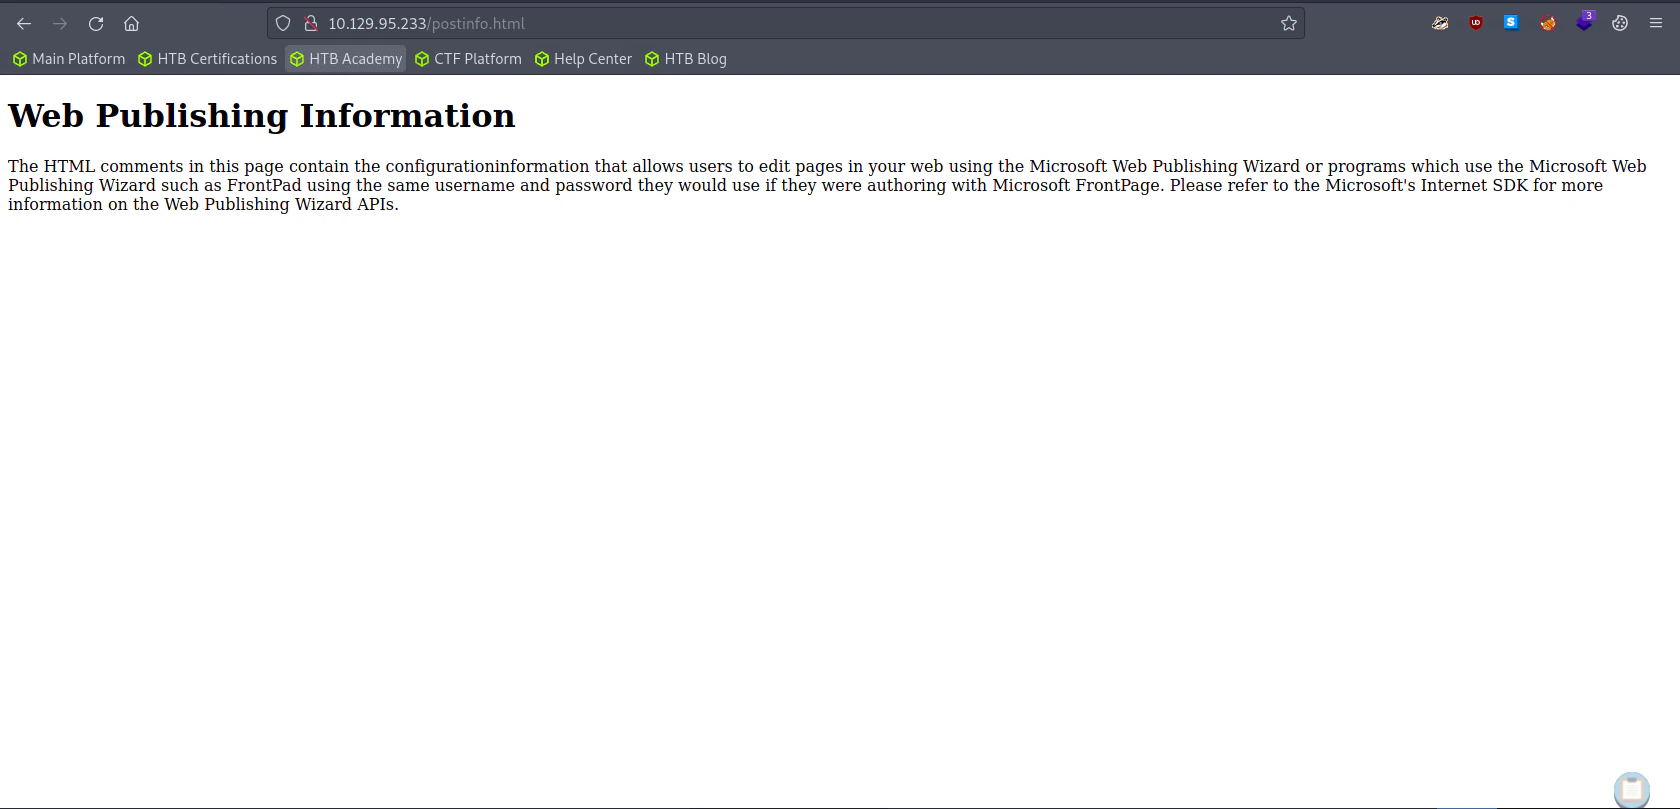Click the address bar showing 10.129.95.233/postinfo.html
This screenshot has height=809, width=1680.
click(x=786, y=23)
